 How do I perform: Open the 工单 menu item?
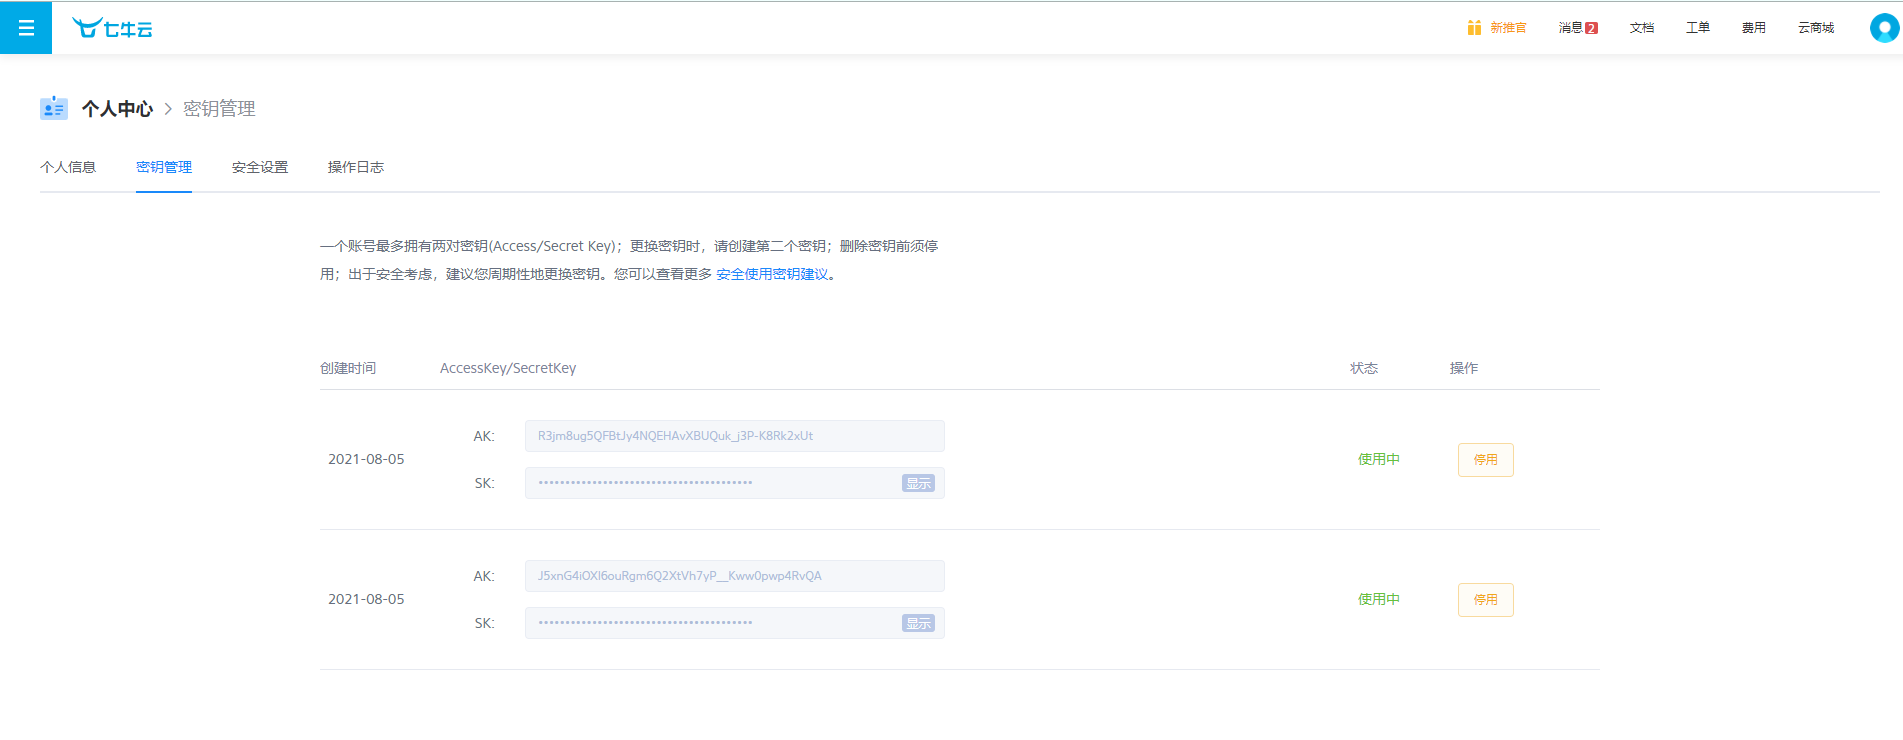1698,28
